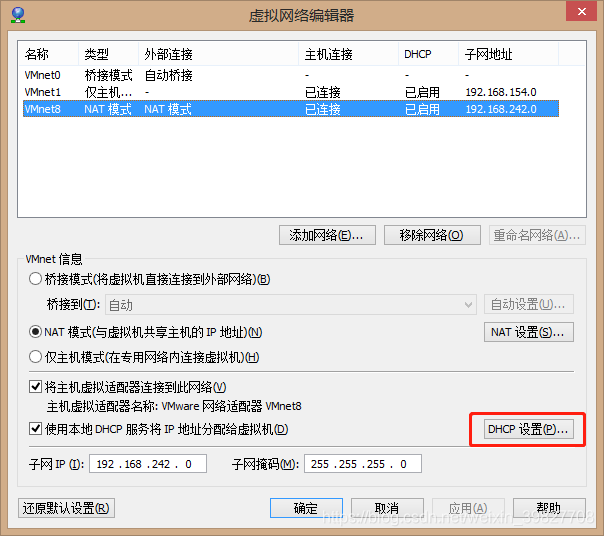The height and width of the screenshot is (536, 604).
Task: Open 自动设置(U)... button
Action: click(x=528, y=304)
